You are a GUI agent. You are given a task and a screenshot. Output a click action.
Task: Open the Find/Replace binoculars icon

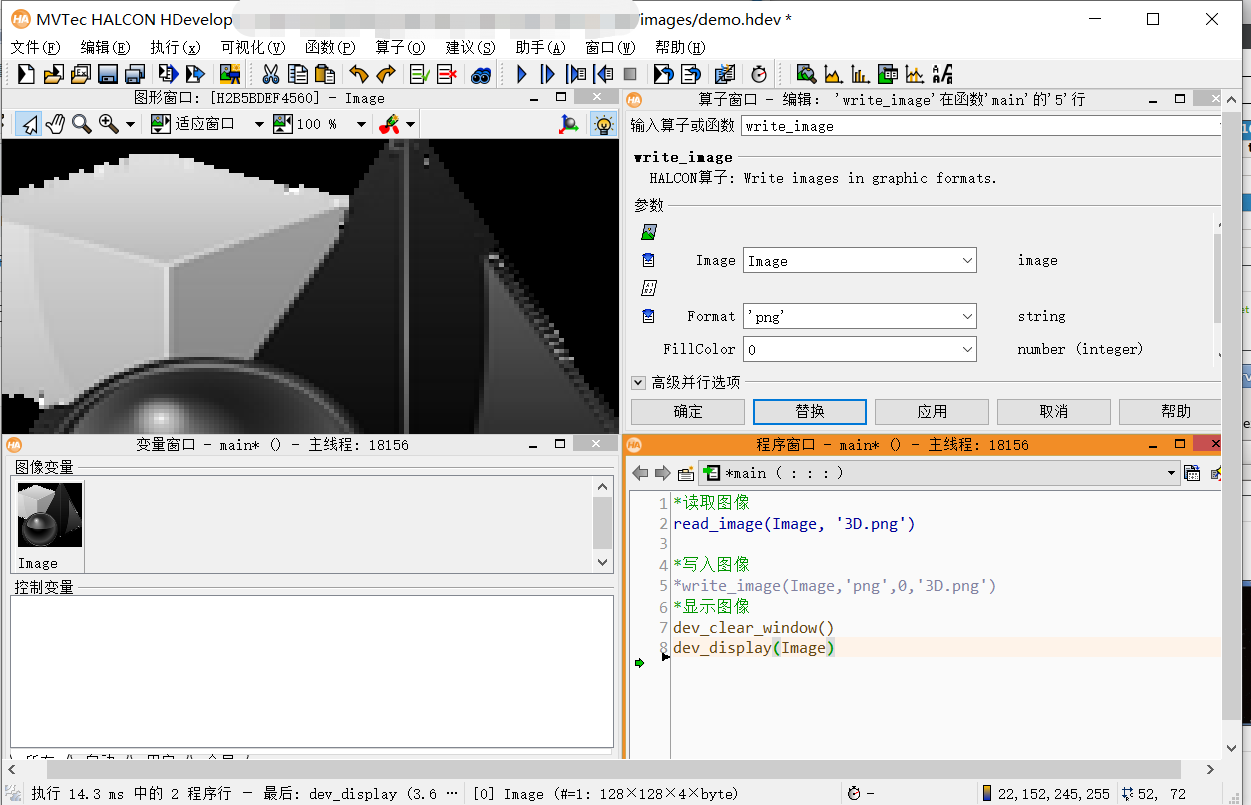tap(480, 73)
